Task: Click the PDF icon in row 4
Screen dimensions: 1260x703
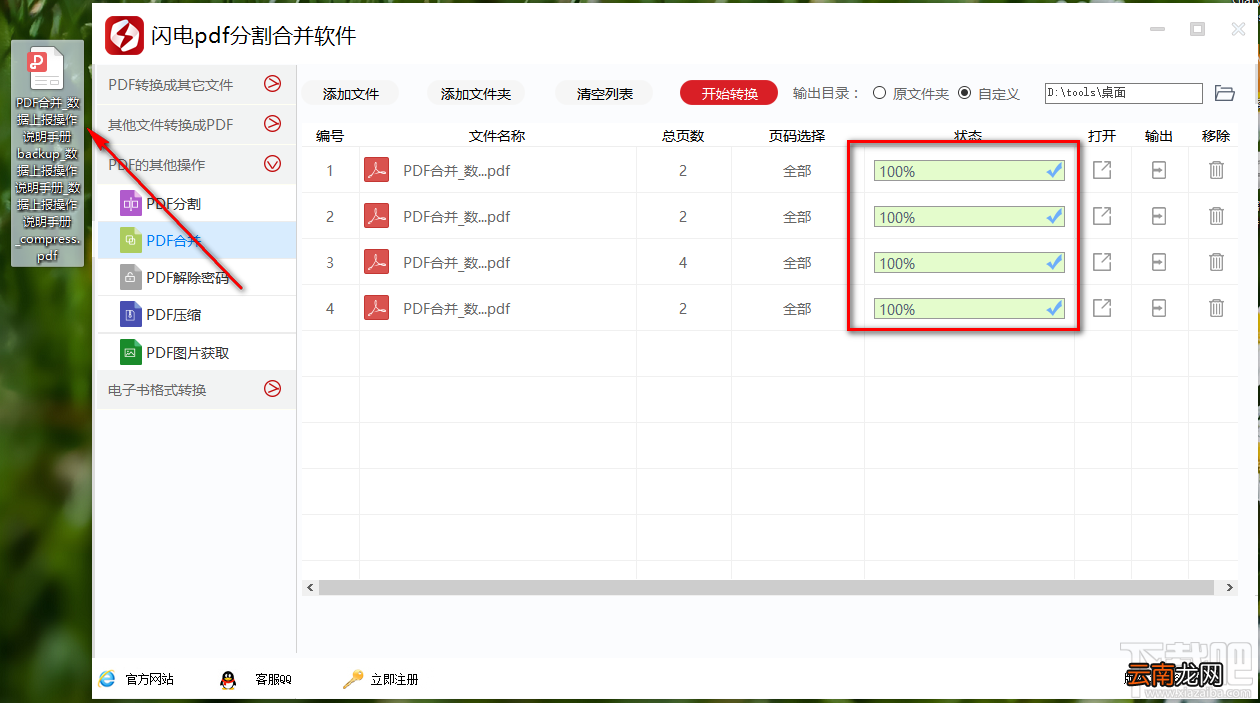Action: 375,308
